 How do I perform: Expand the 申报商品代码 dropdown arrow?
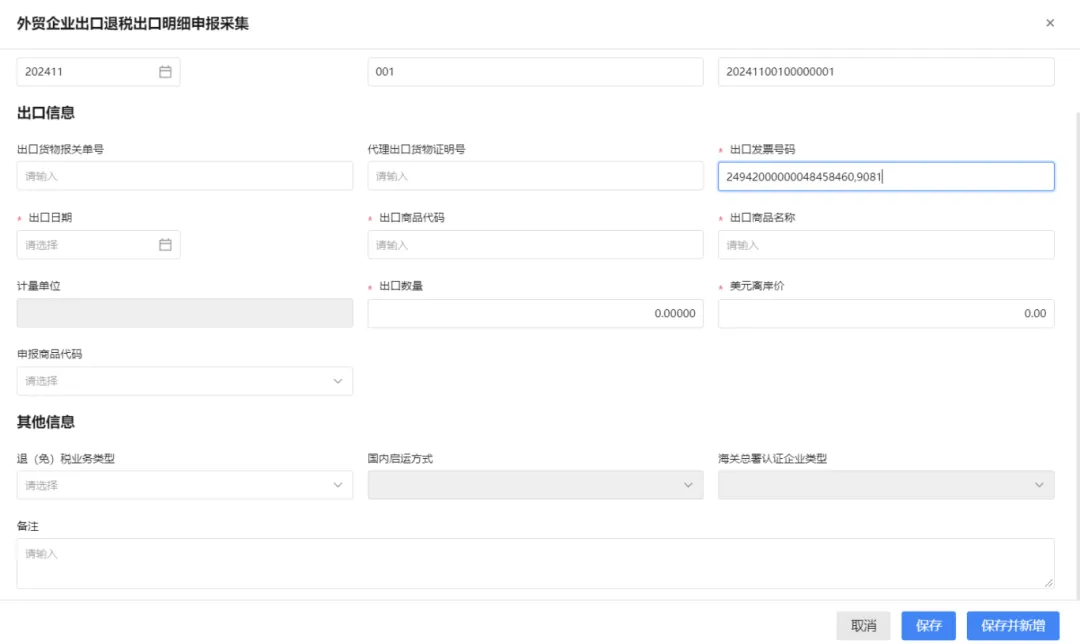(x=338, y=381)
